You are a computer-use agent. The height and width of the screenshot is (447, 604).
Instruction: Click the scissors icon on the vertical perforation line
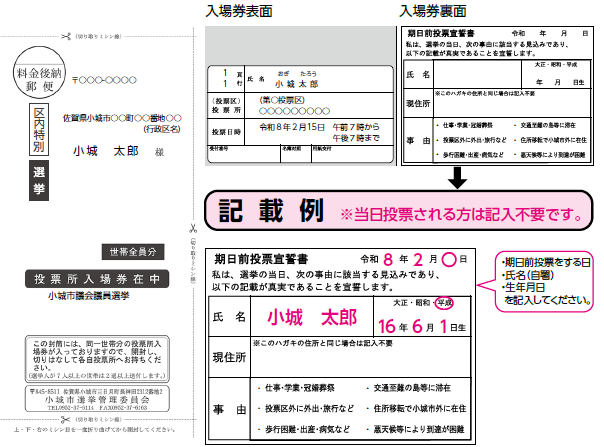point(193,229)
